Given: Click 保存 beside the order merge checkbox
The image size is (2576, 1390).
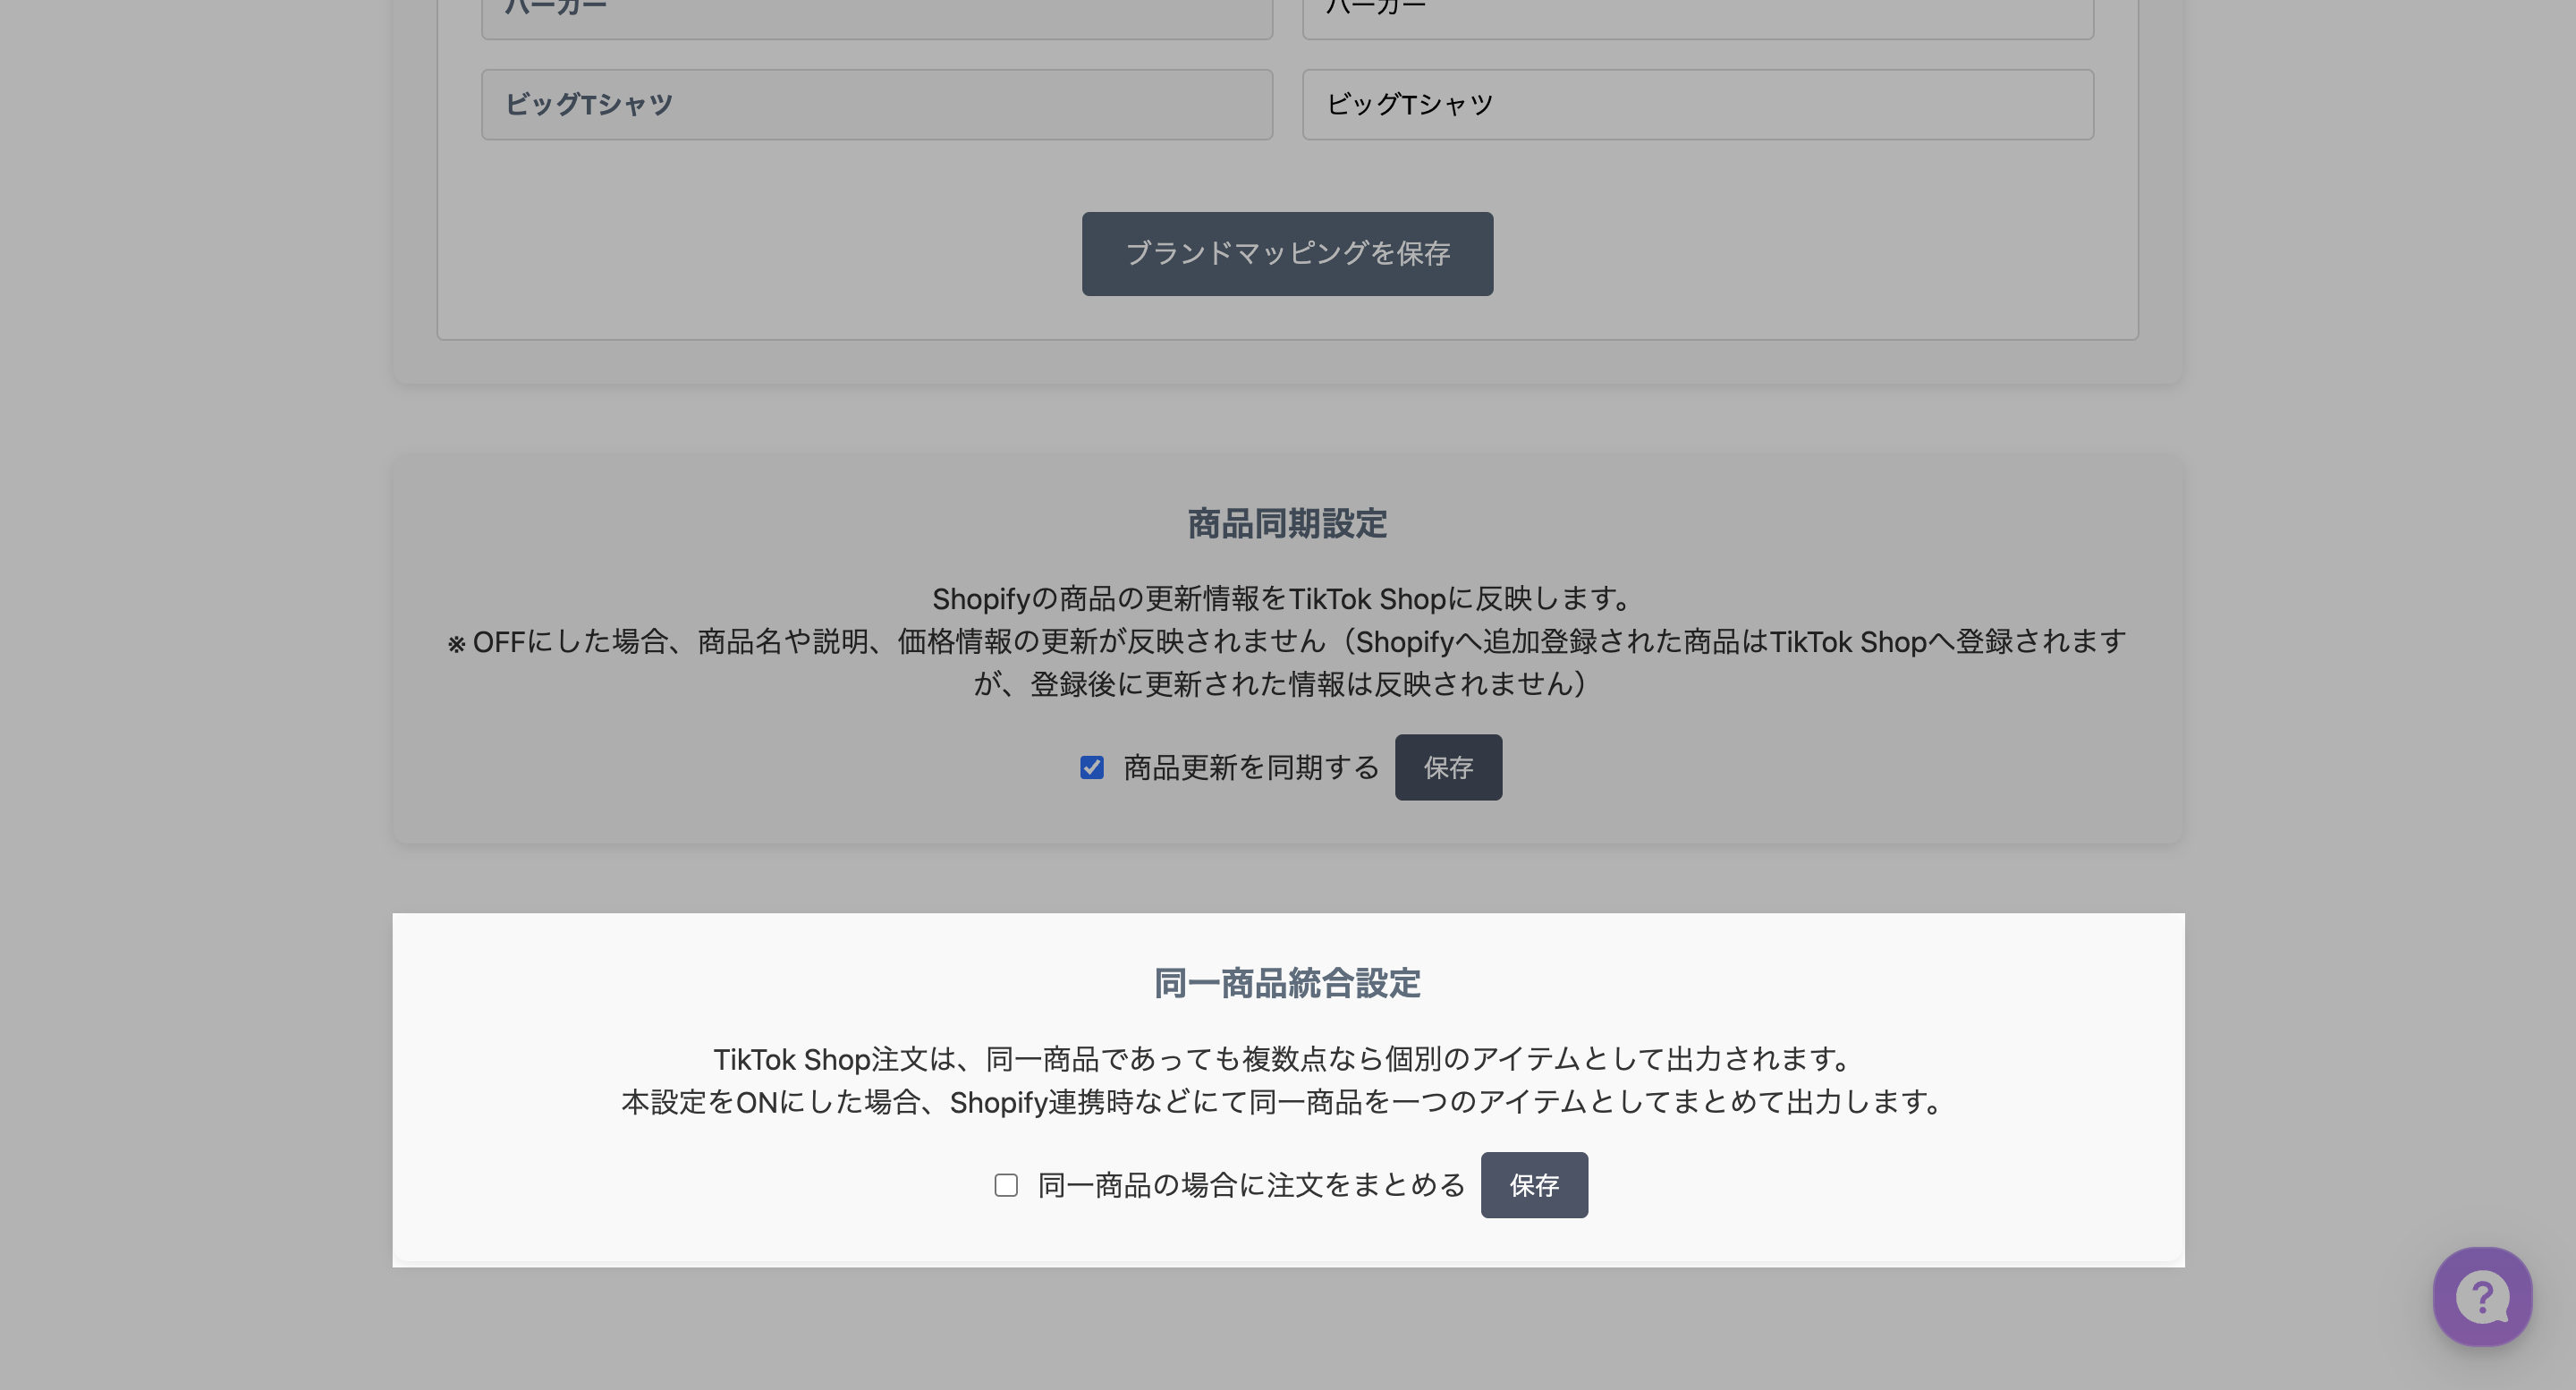Looking at the screenshot, I should point(1534,1185).
